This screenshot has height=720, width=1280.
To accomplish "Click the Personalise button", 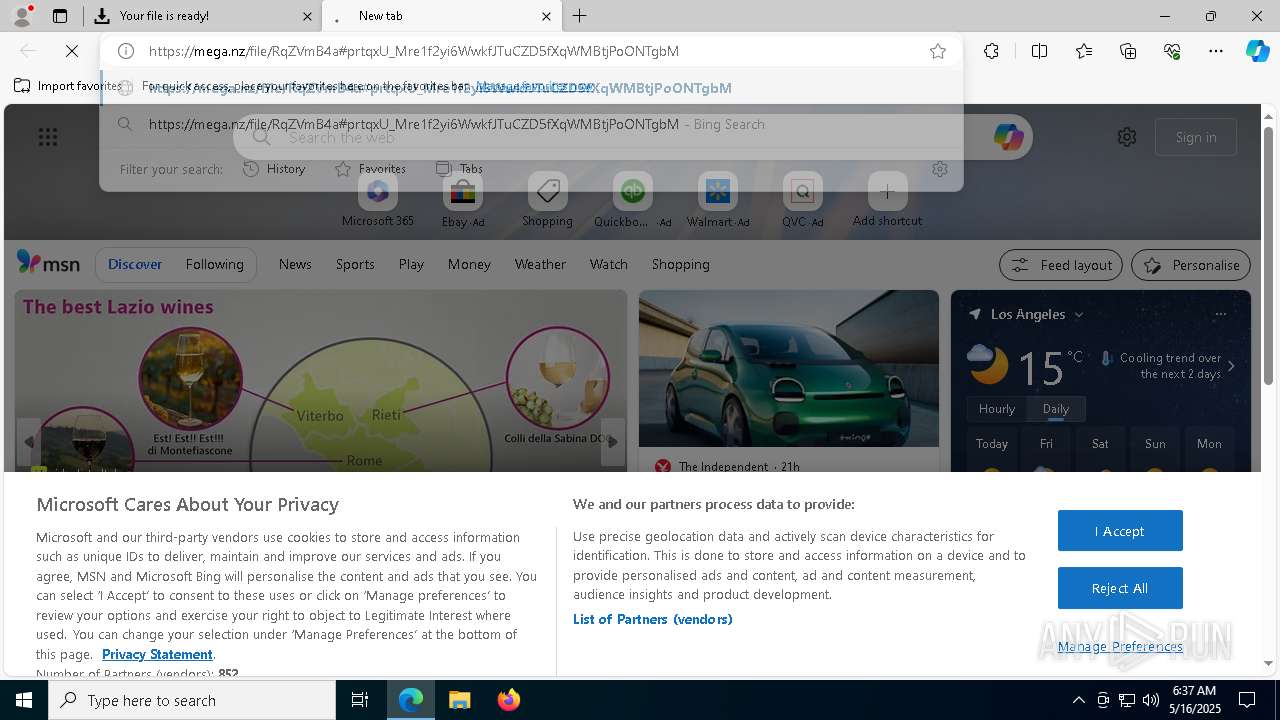I will 1190,265.
